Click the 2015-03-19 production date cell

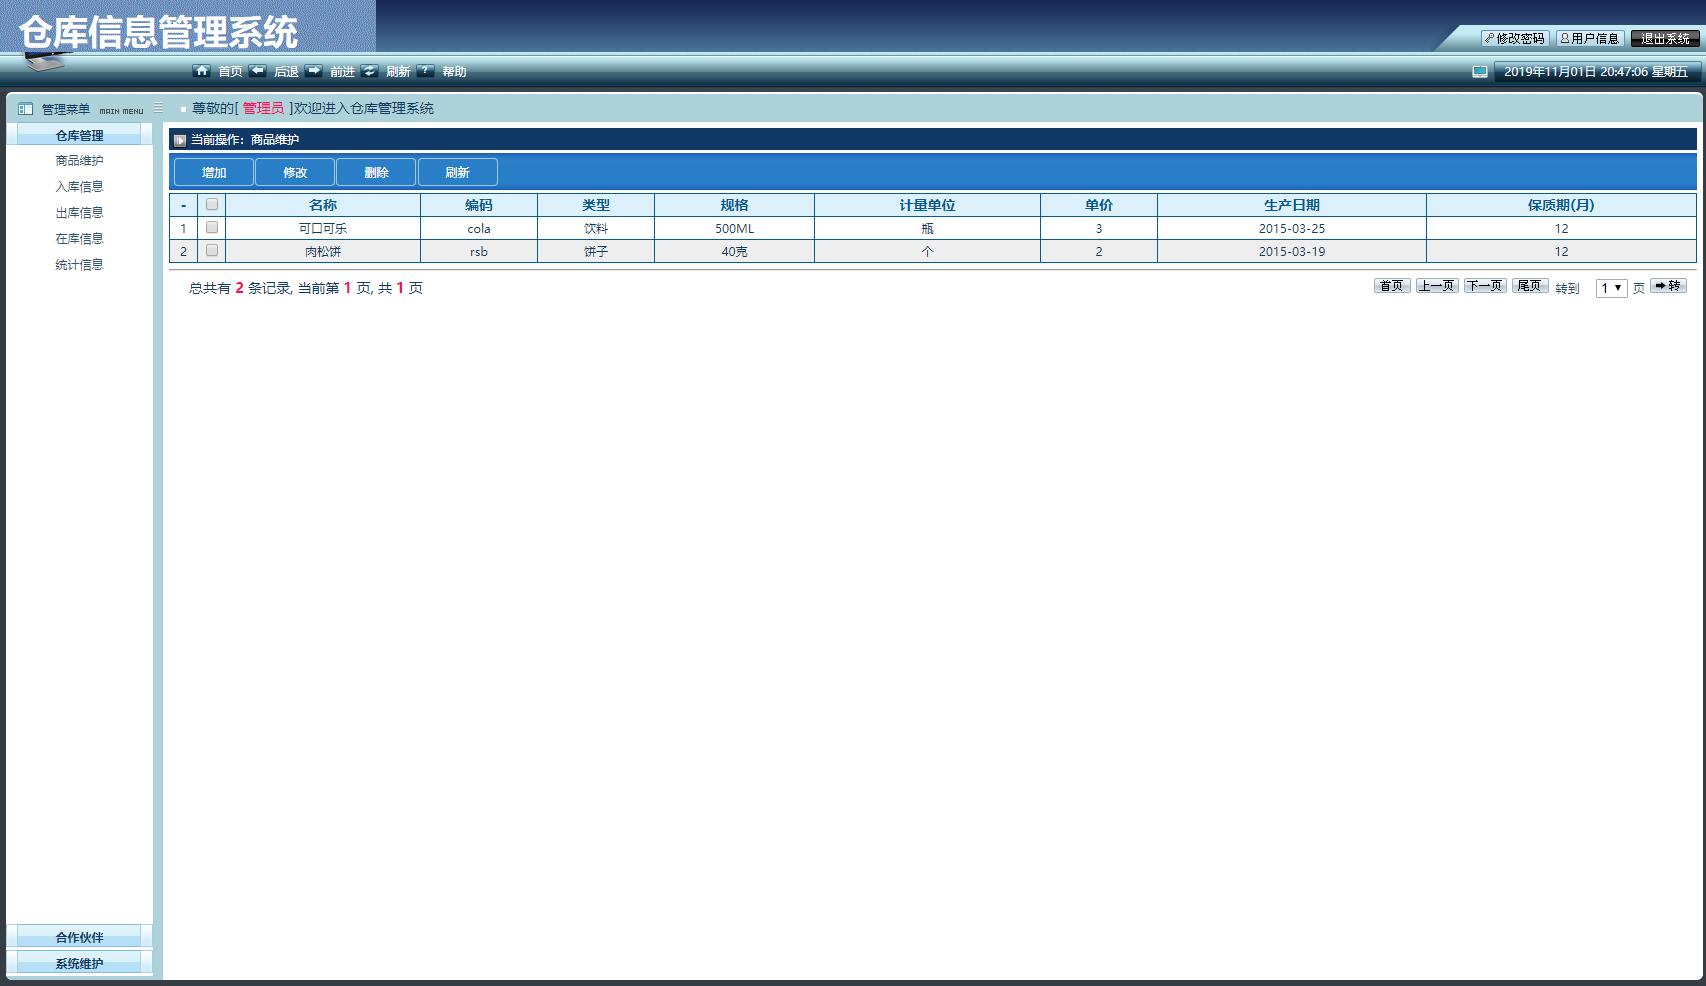click(1292, 251)
